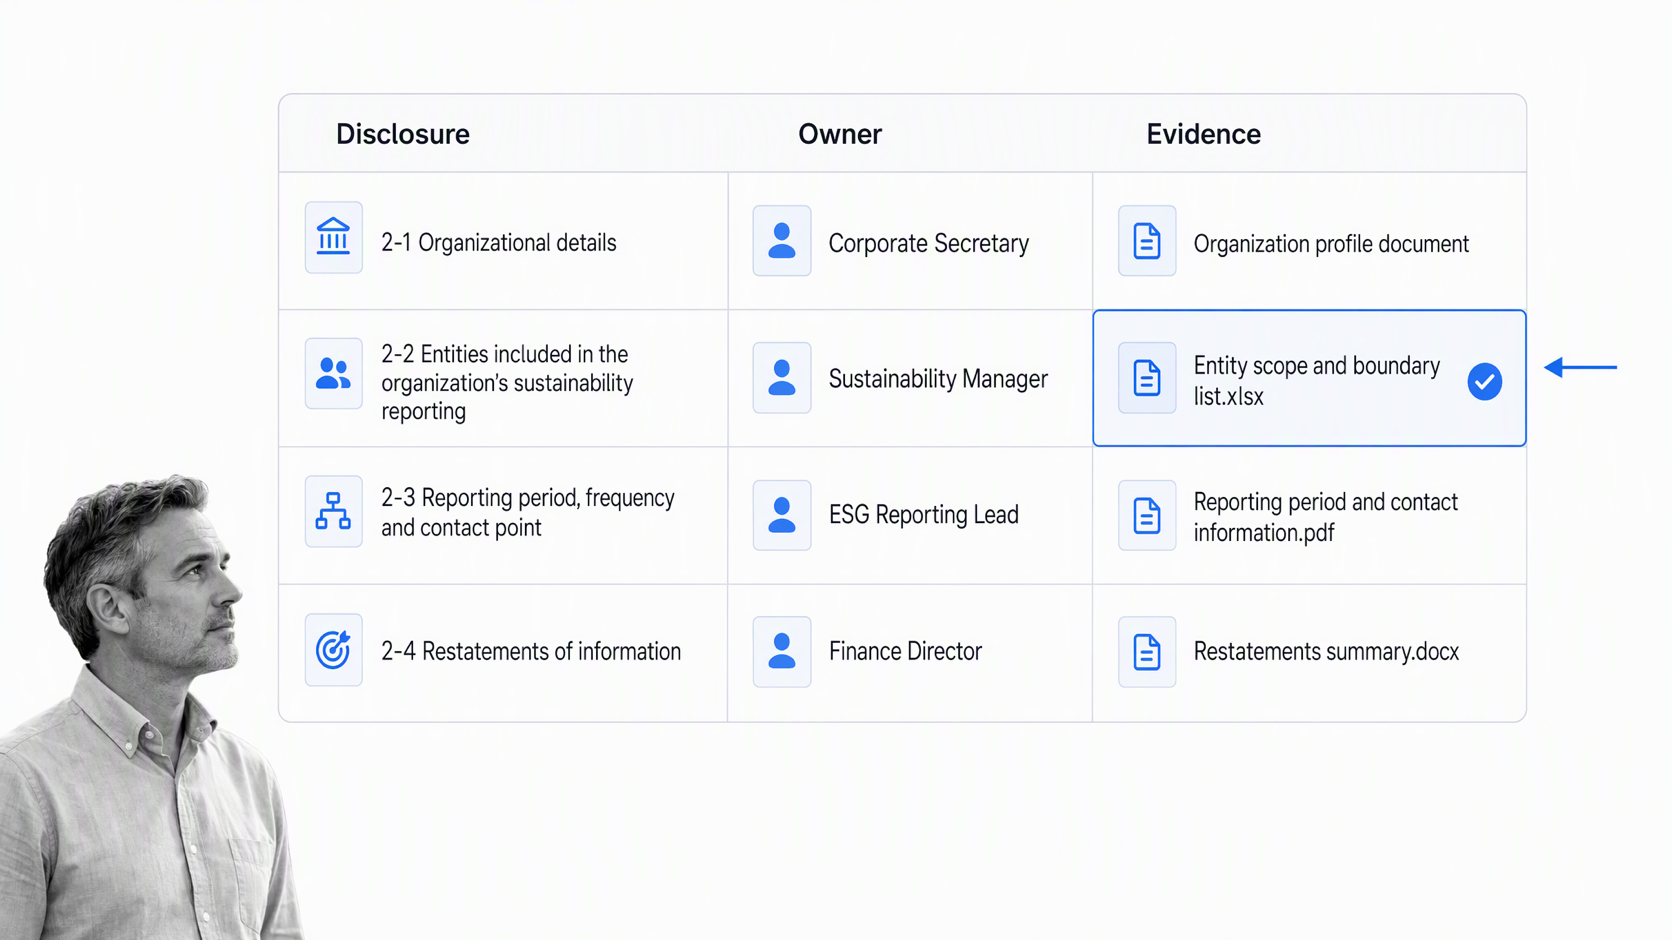Open Entity scope and boundary list.xlsx text
The image size is (1672, 940).
point(1317,381)
